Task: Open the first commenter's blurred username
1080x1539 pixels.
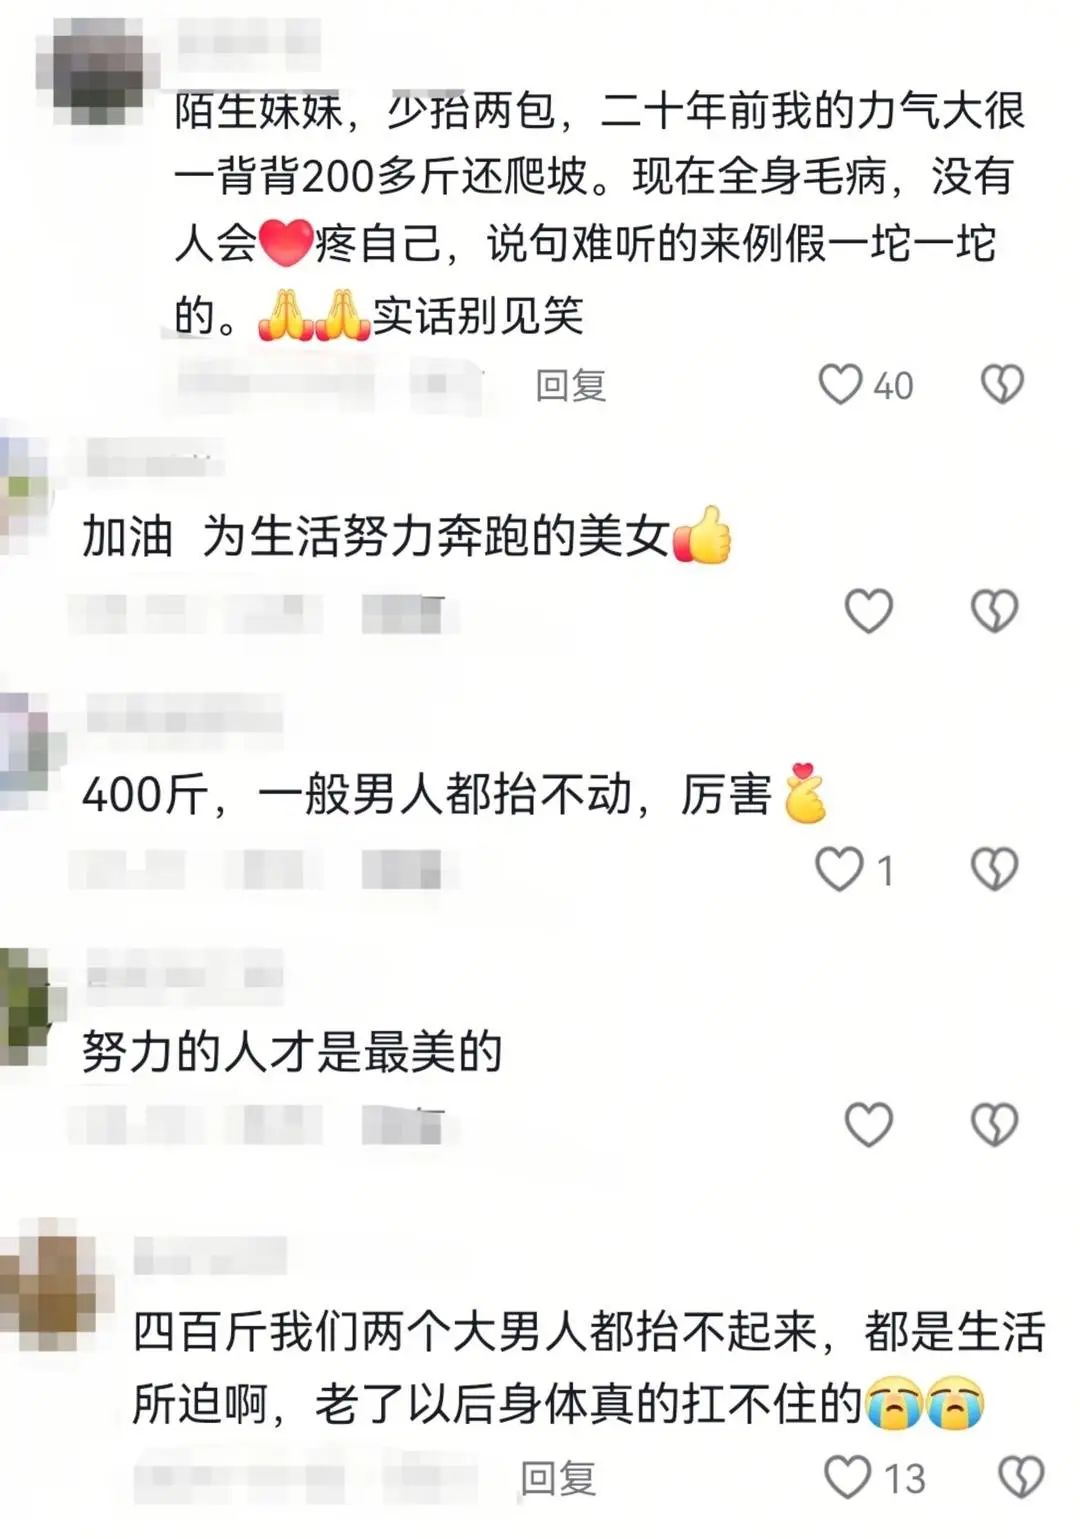Action: pos(248,45)
